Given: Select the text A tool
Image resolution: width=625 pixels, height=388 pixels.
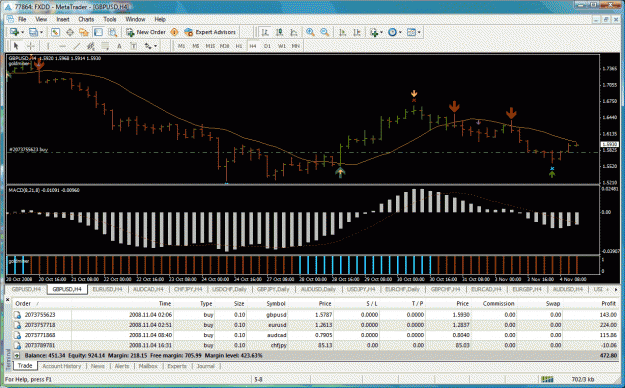Looking at the screenshot, I should (119, 46).
